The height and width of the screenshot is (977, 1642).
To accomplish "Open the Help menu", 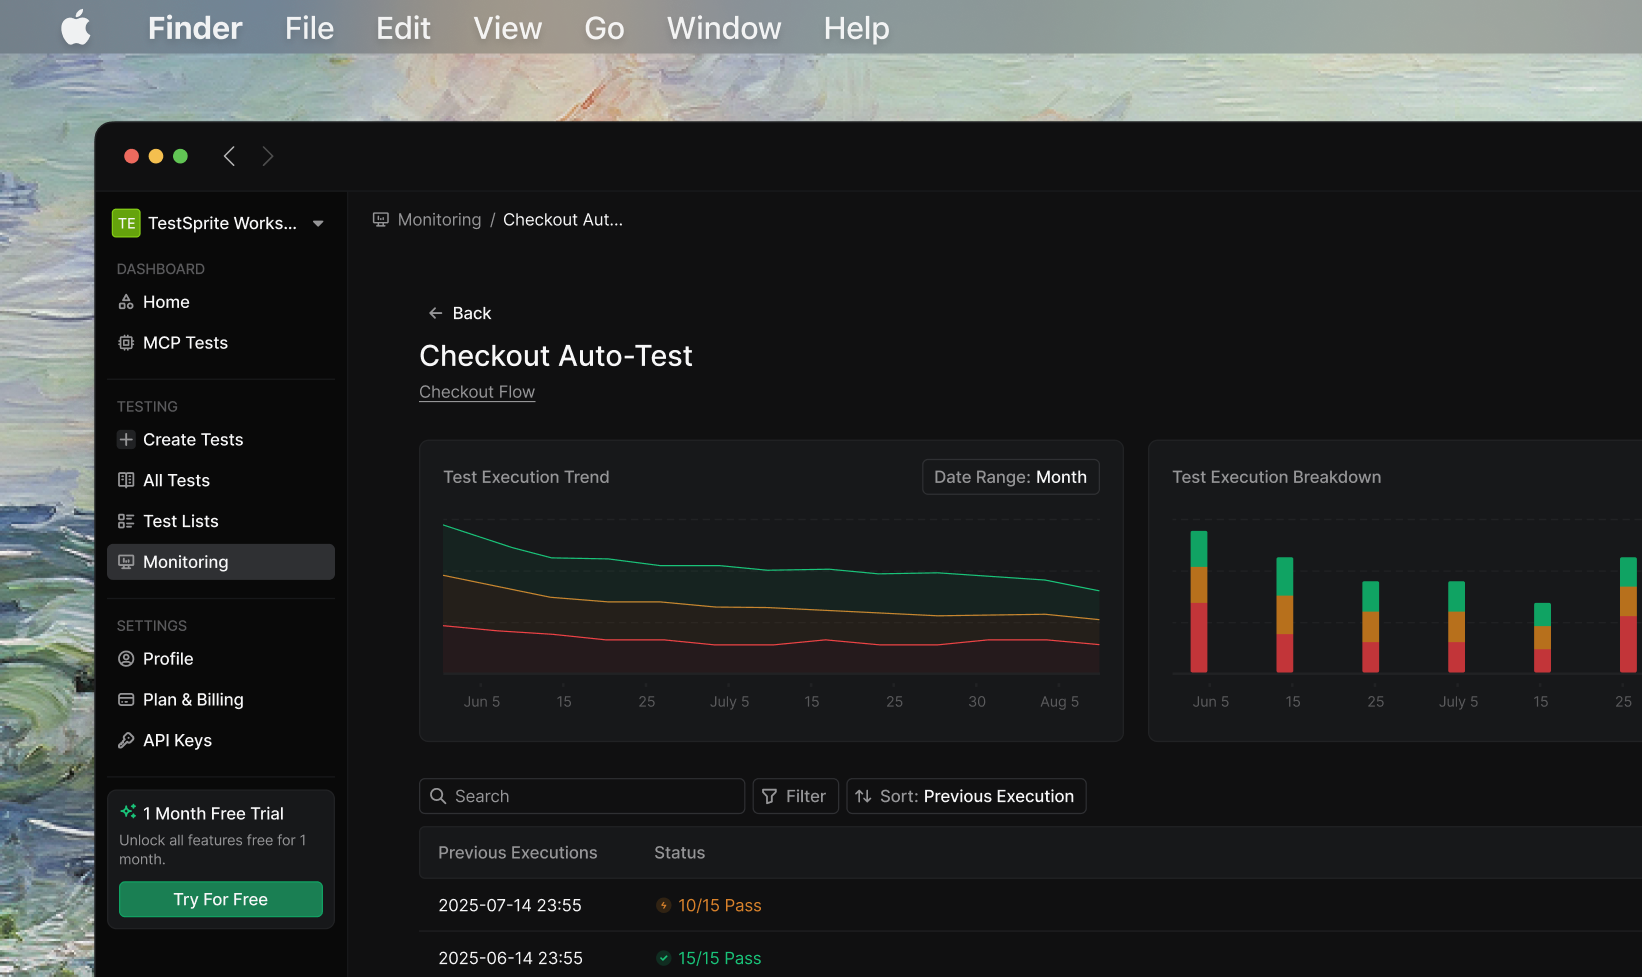I will [856, 28].
